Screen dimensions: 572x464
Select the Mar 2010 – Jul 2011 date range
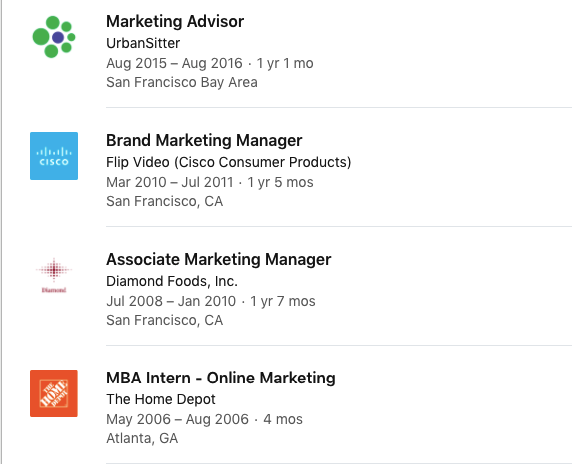tap(170, 182)
